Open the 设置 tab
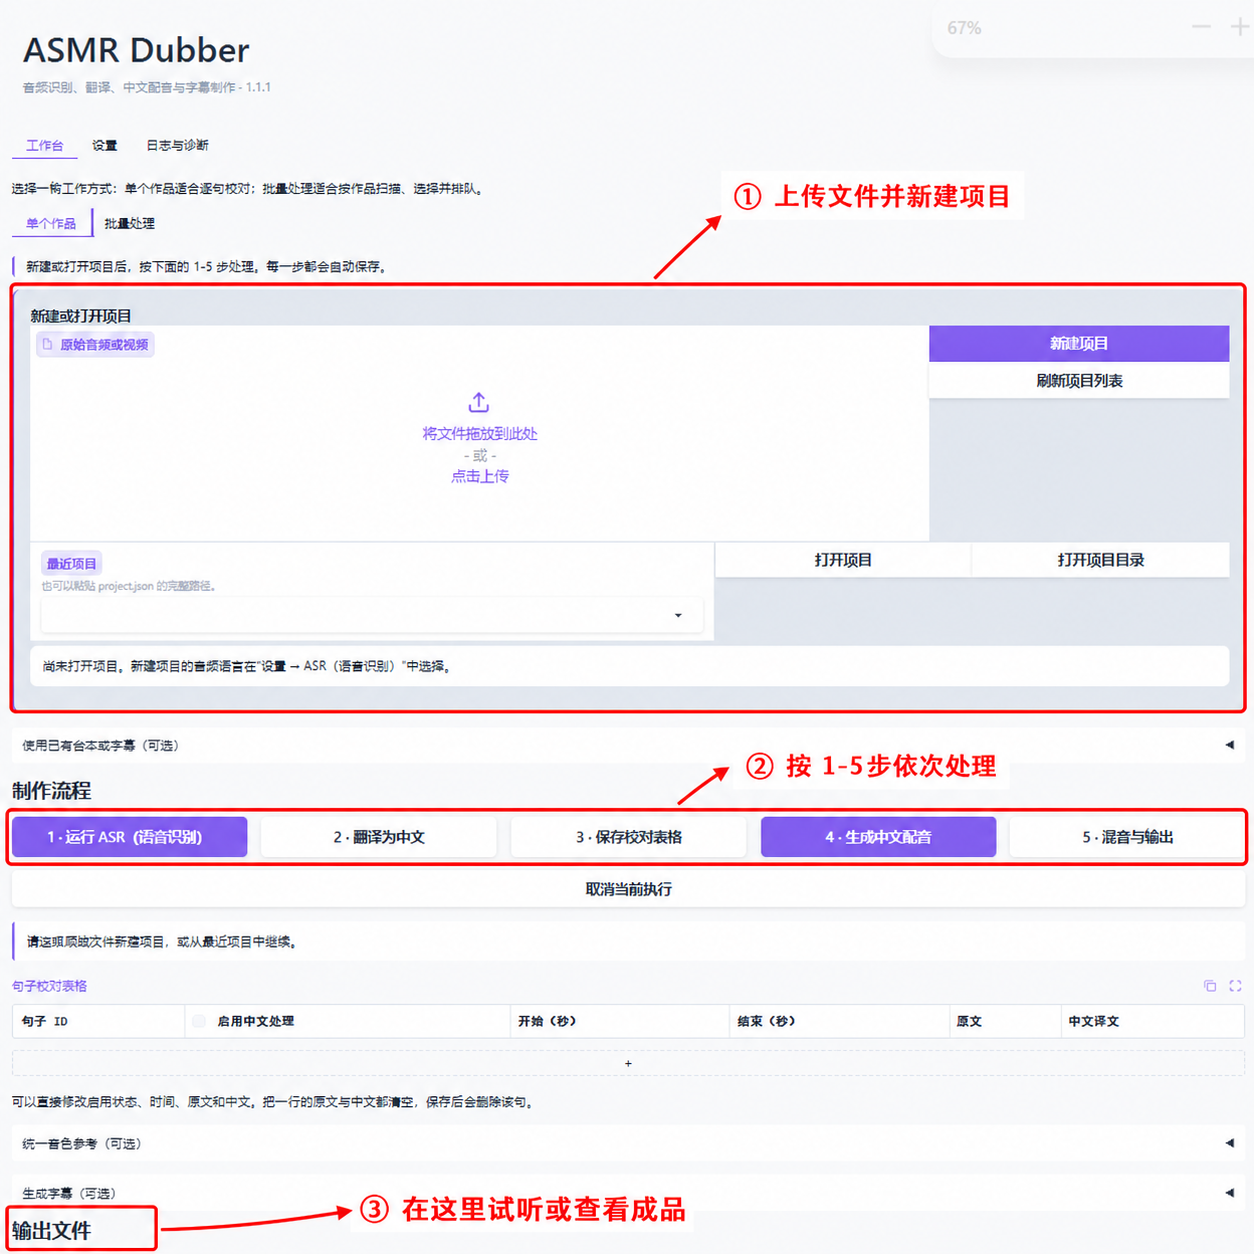 105,145
